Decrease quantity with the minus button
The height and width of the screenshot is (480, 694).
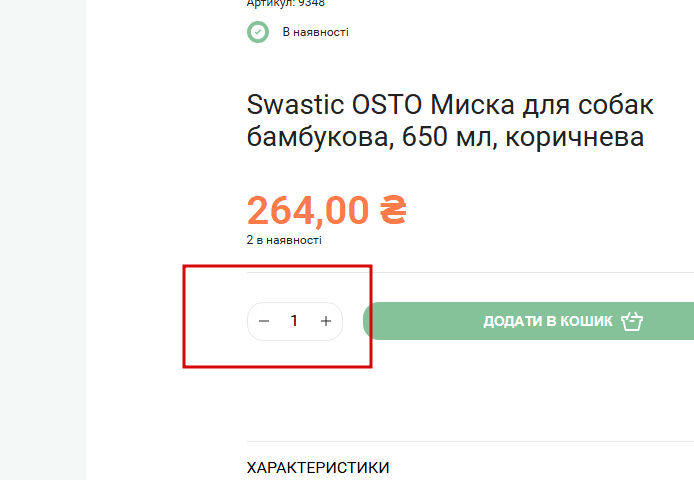[264, 321]
